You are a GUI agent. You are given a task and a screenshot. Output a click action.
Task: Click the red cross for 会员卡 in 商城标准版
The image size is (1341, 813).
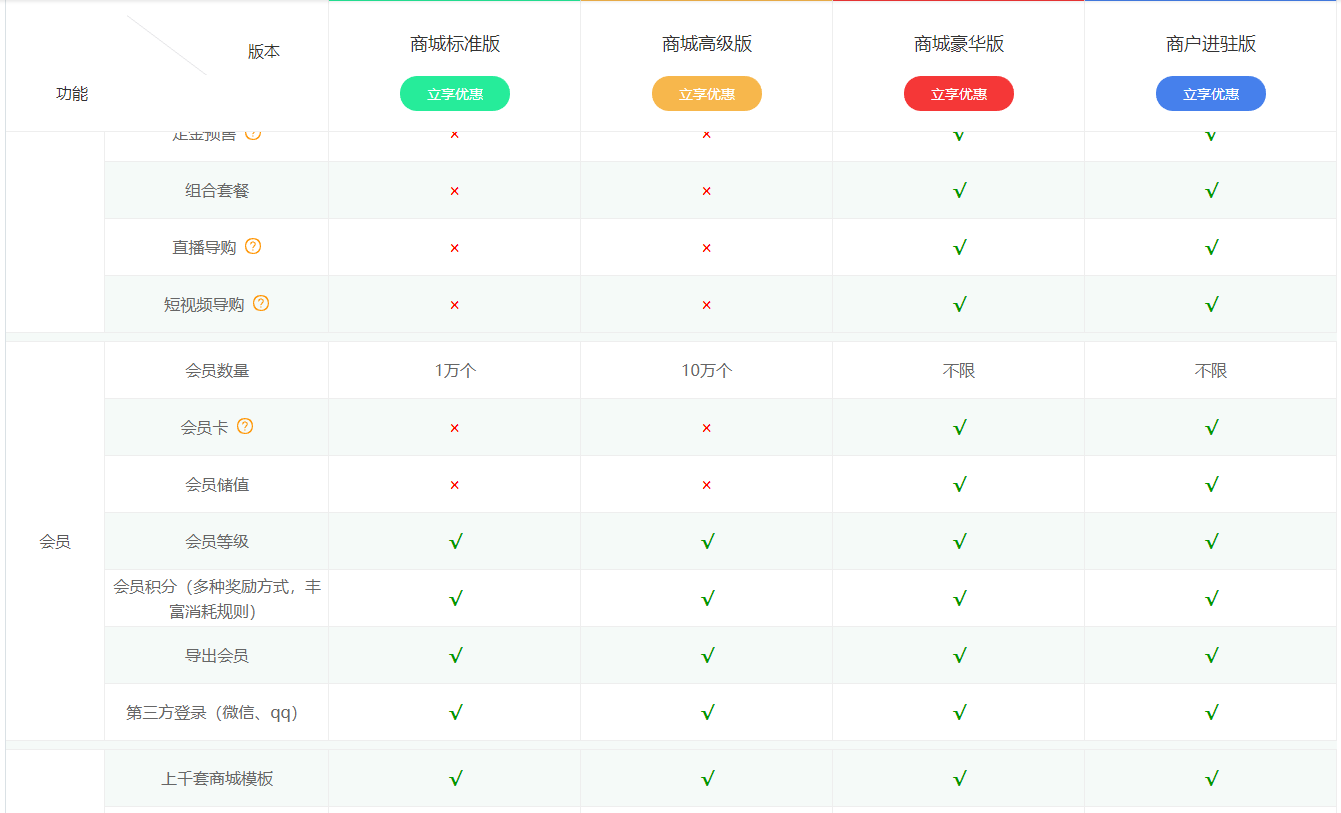pyautogui.click(x=455, y=428)
